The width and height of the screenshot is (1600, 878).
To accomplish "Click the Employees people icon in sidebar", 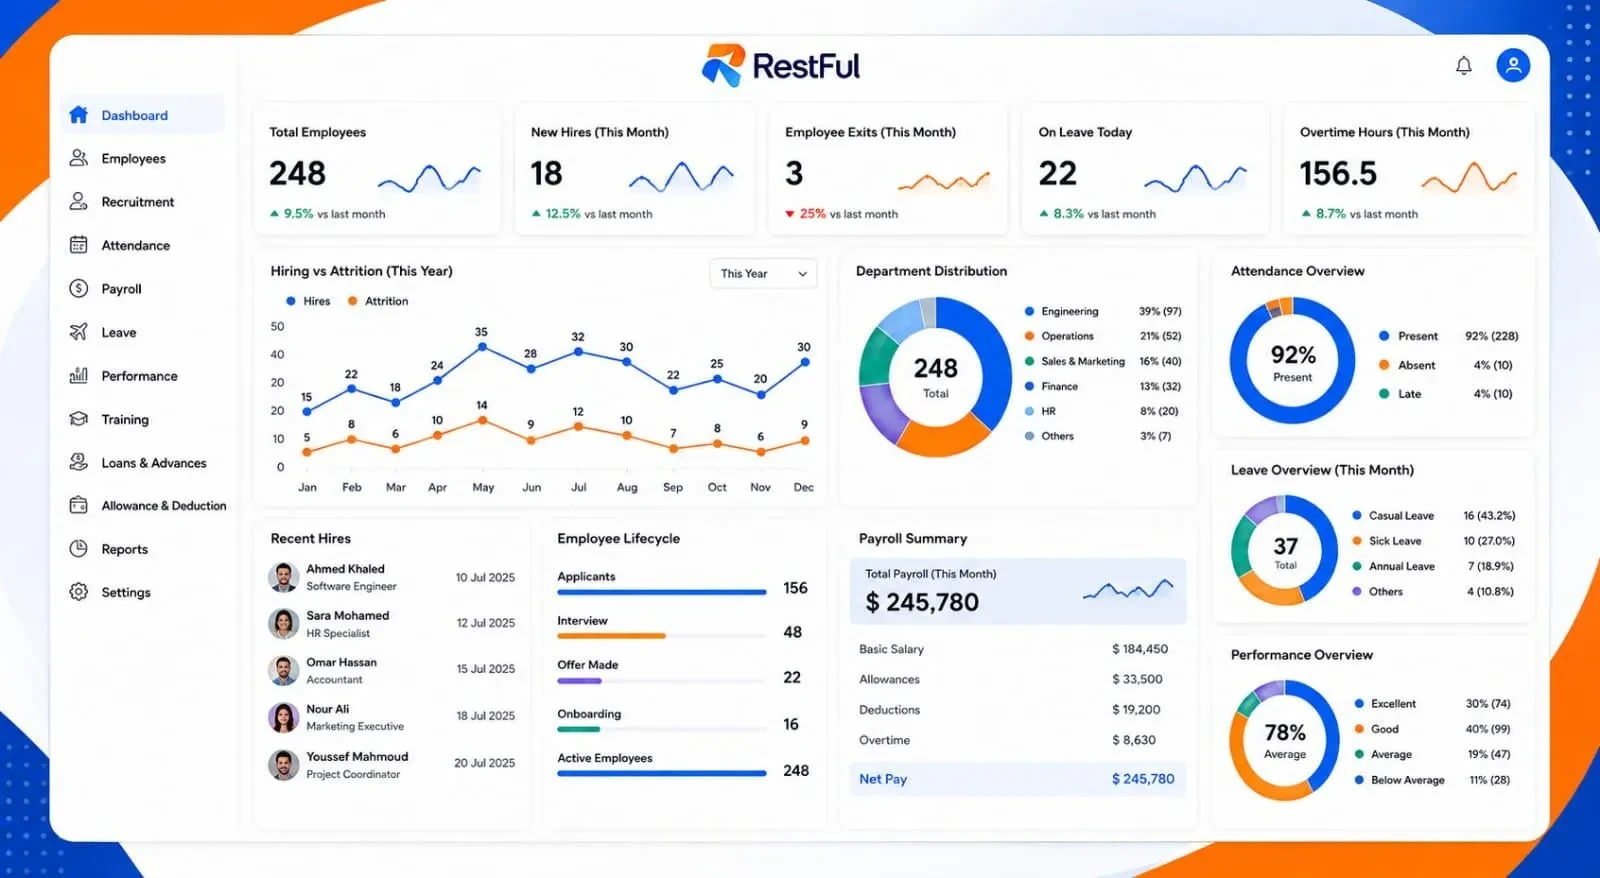I will click(x=78, y=158).
